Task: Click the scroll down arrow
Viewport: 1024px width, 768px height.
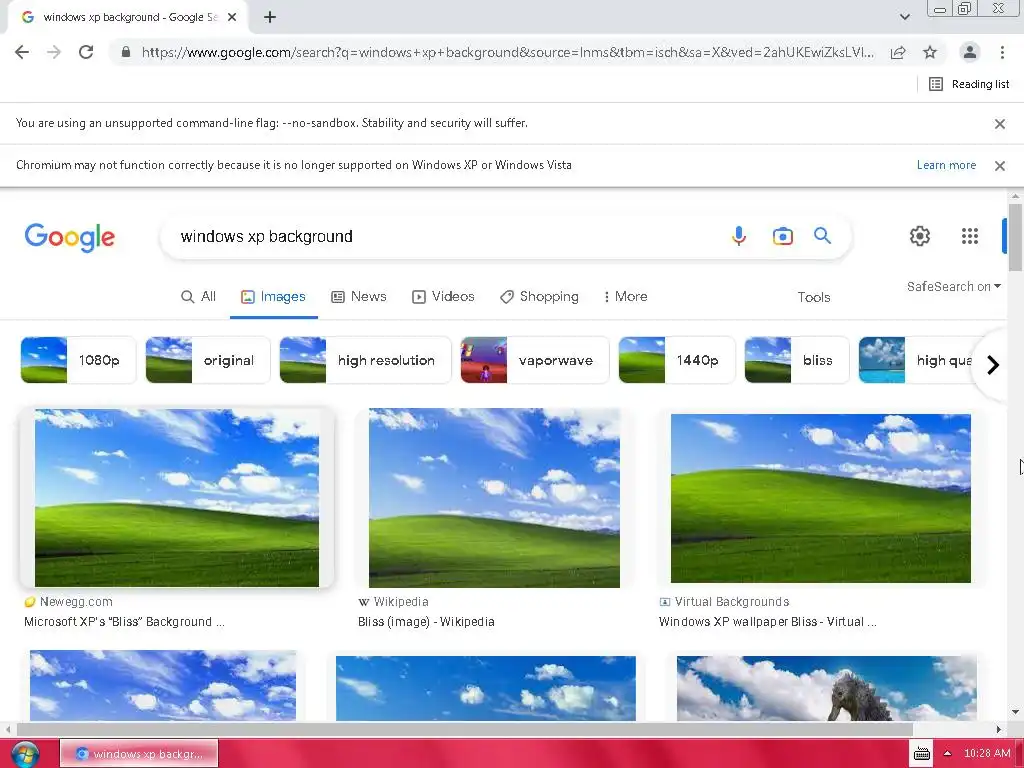Action: [x=1015, y=712]
